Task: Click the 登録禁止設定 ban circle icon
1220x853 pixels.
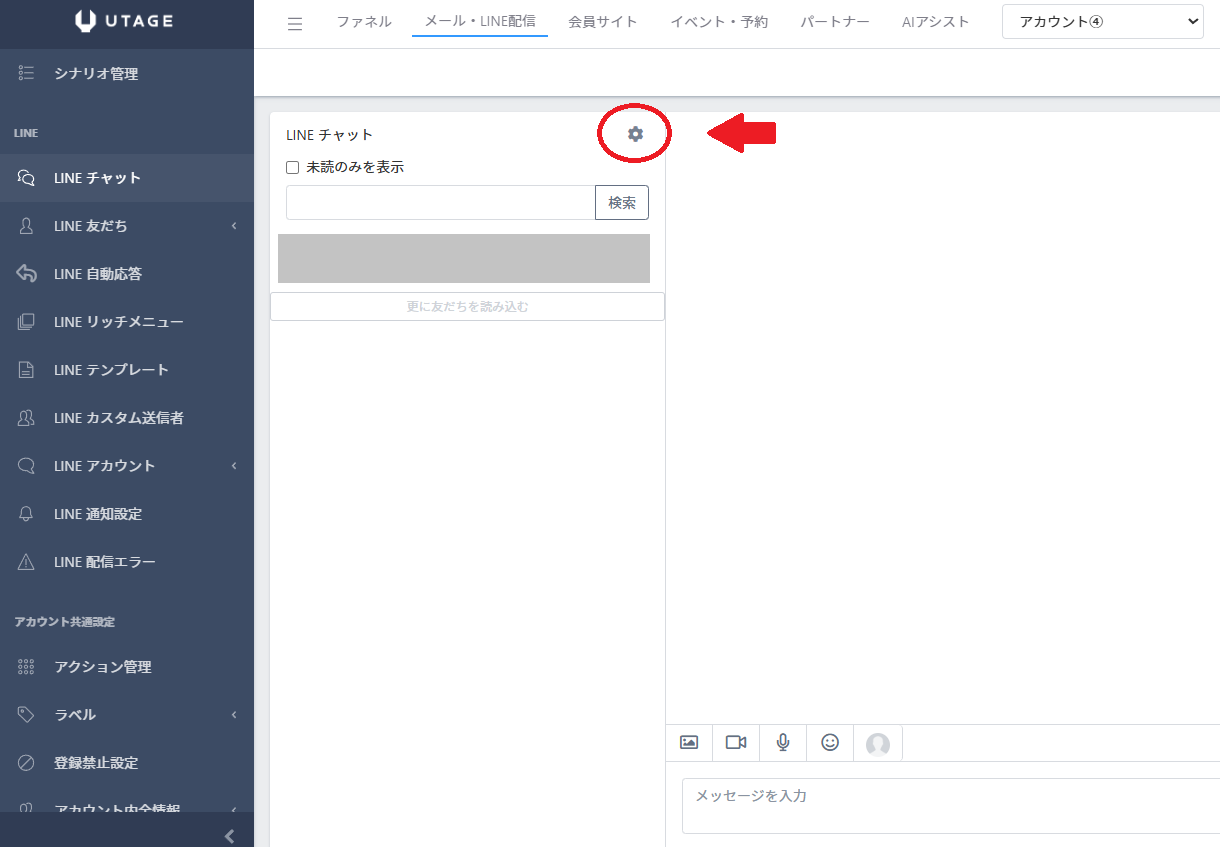Action: tap(27, 763)
